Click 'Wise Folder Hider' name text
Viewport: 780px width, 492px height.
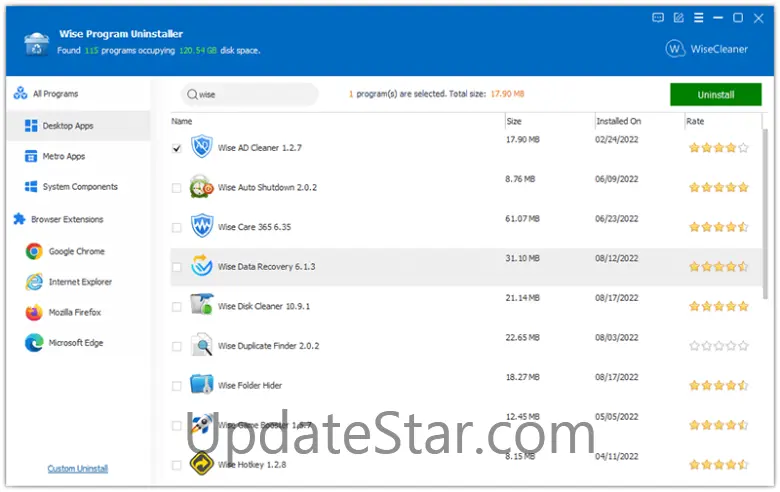click(x=250, y=386)
